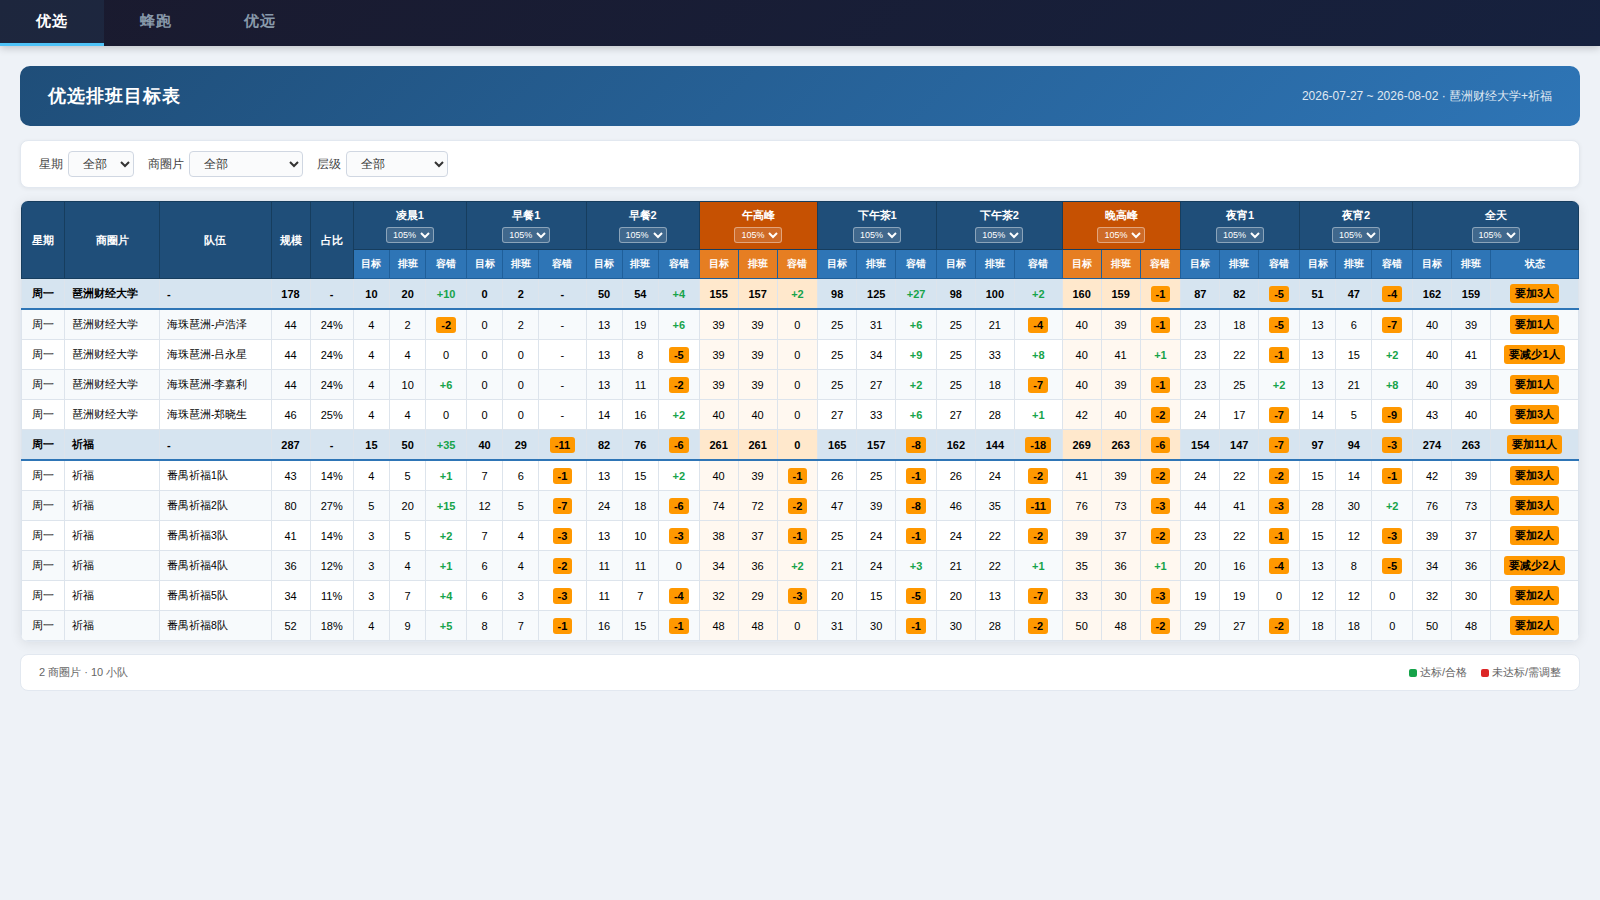Click the -9 badge in 海珠琶洲-郑晓生 row
The height and width of the screenshot is (900, 1600).
[1392, 415]
